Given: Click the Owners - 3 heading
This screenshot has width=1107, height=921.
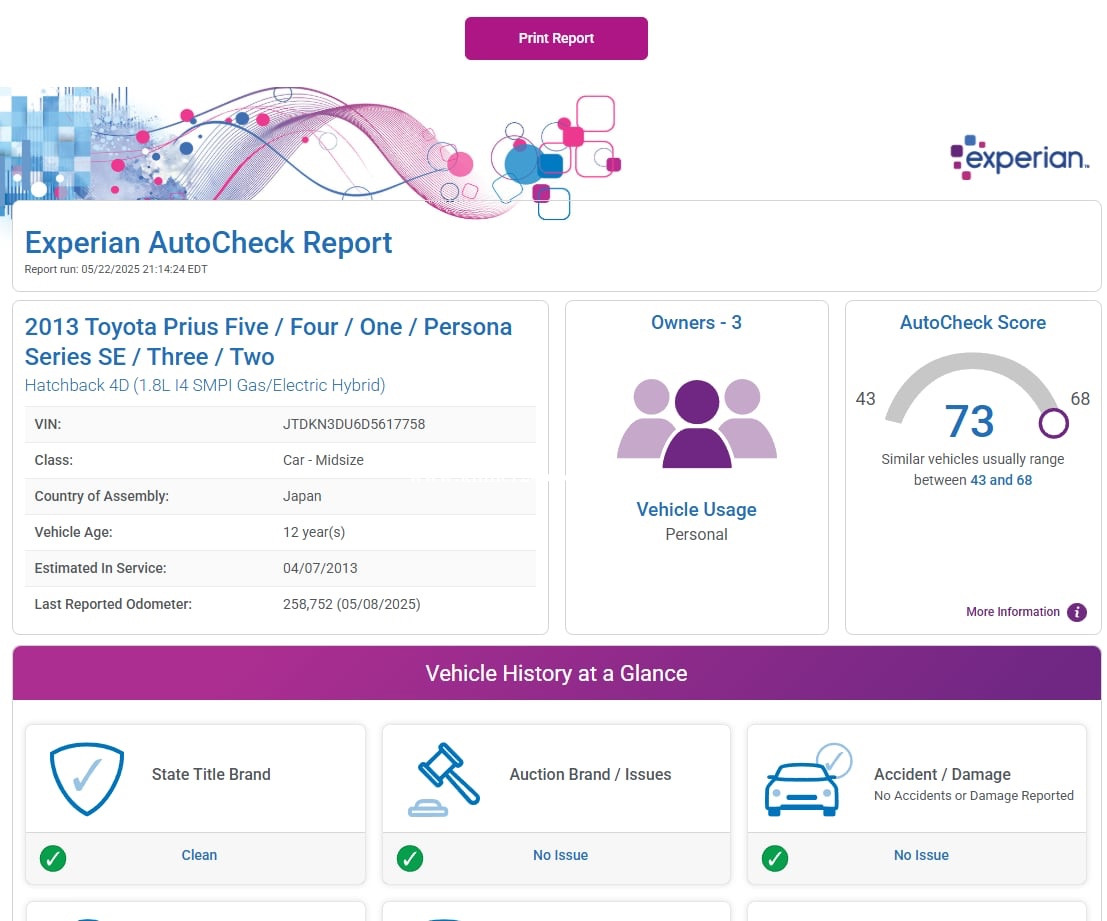Looking at the screenshot, I should click(696, 323).
